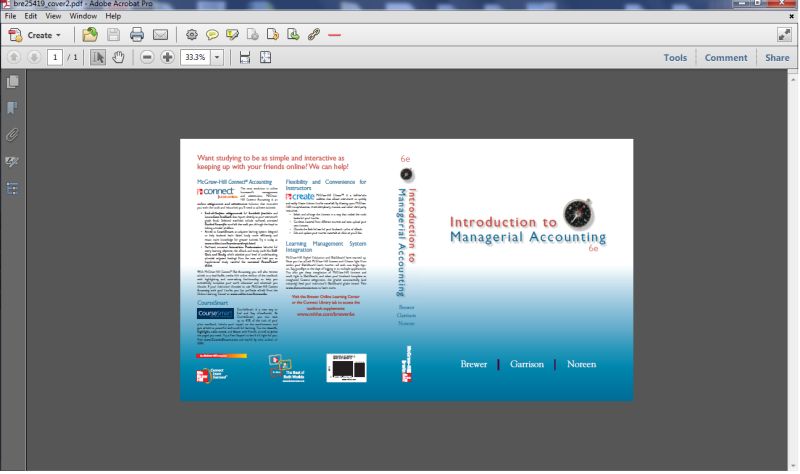
Task: Fit one full page icon
Action: (x=265, y=57)
